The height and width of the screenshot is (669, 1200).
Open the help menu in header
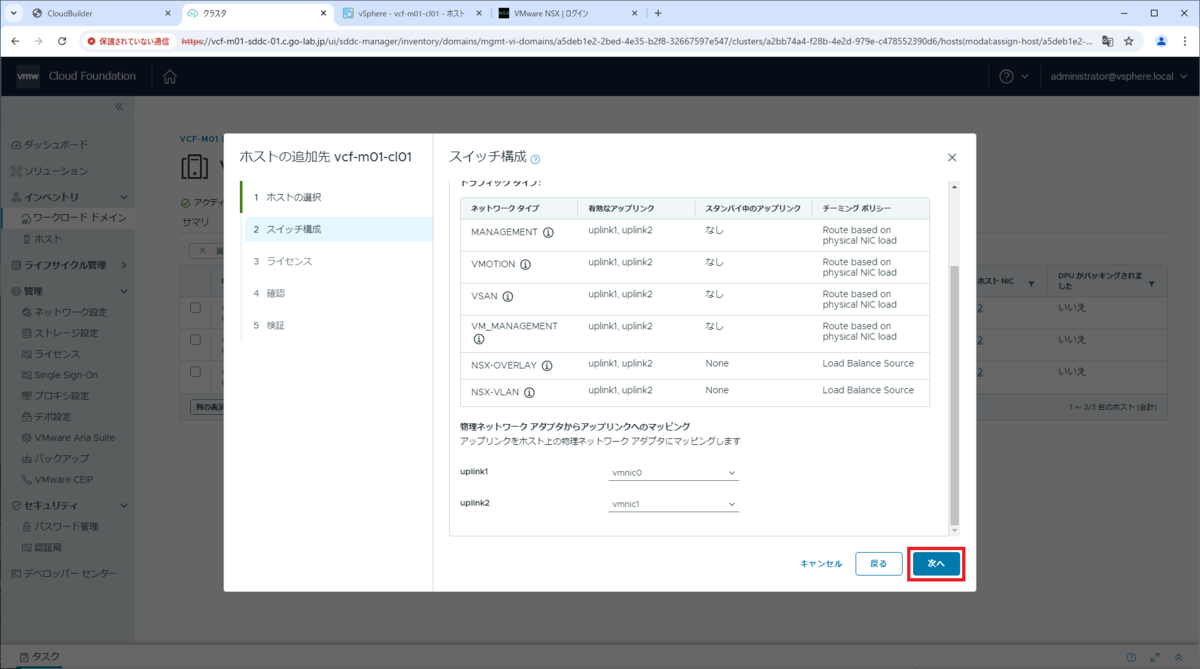(1014, 77)
